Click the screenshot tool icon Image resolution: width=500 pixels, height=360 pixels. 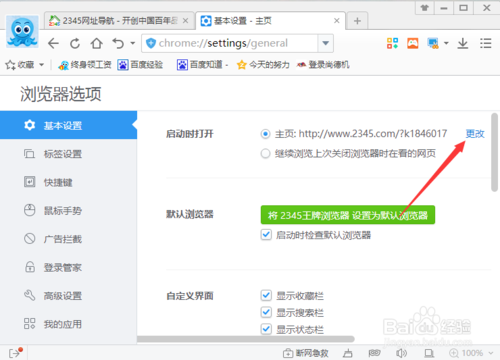433,43
